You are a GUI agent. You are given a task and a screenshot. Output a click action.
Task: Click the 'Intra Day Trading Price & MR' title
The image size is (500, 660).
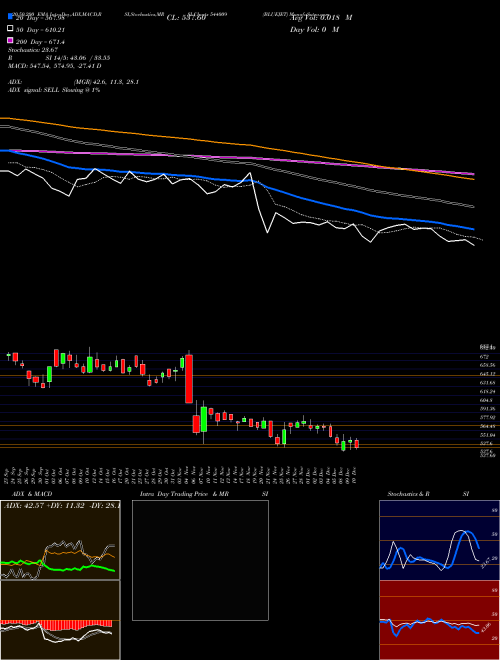point(184,494)
